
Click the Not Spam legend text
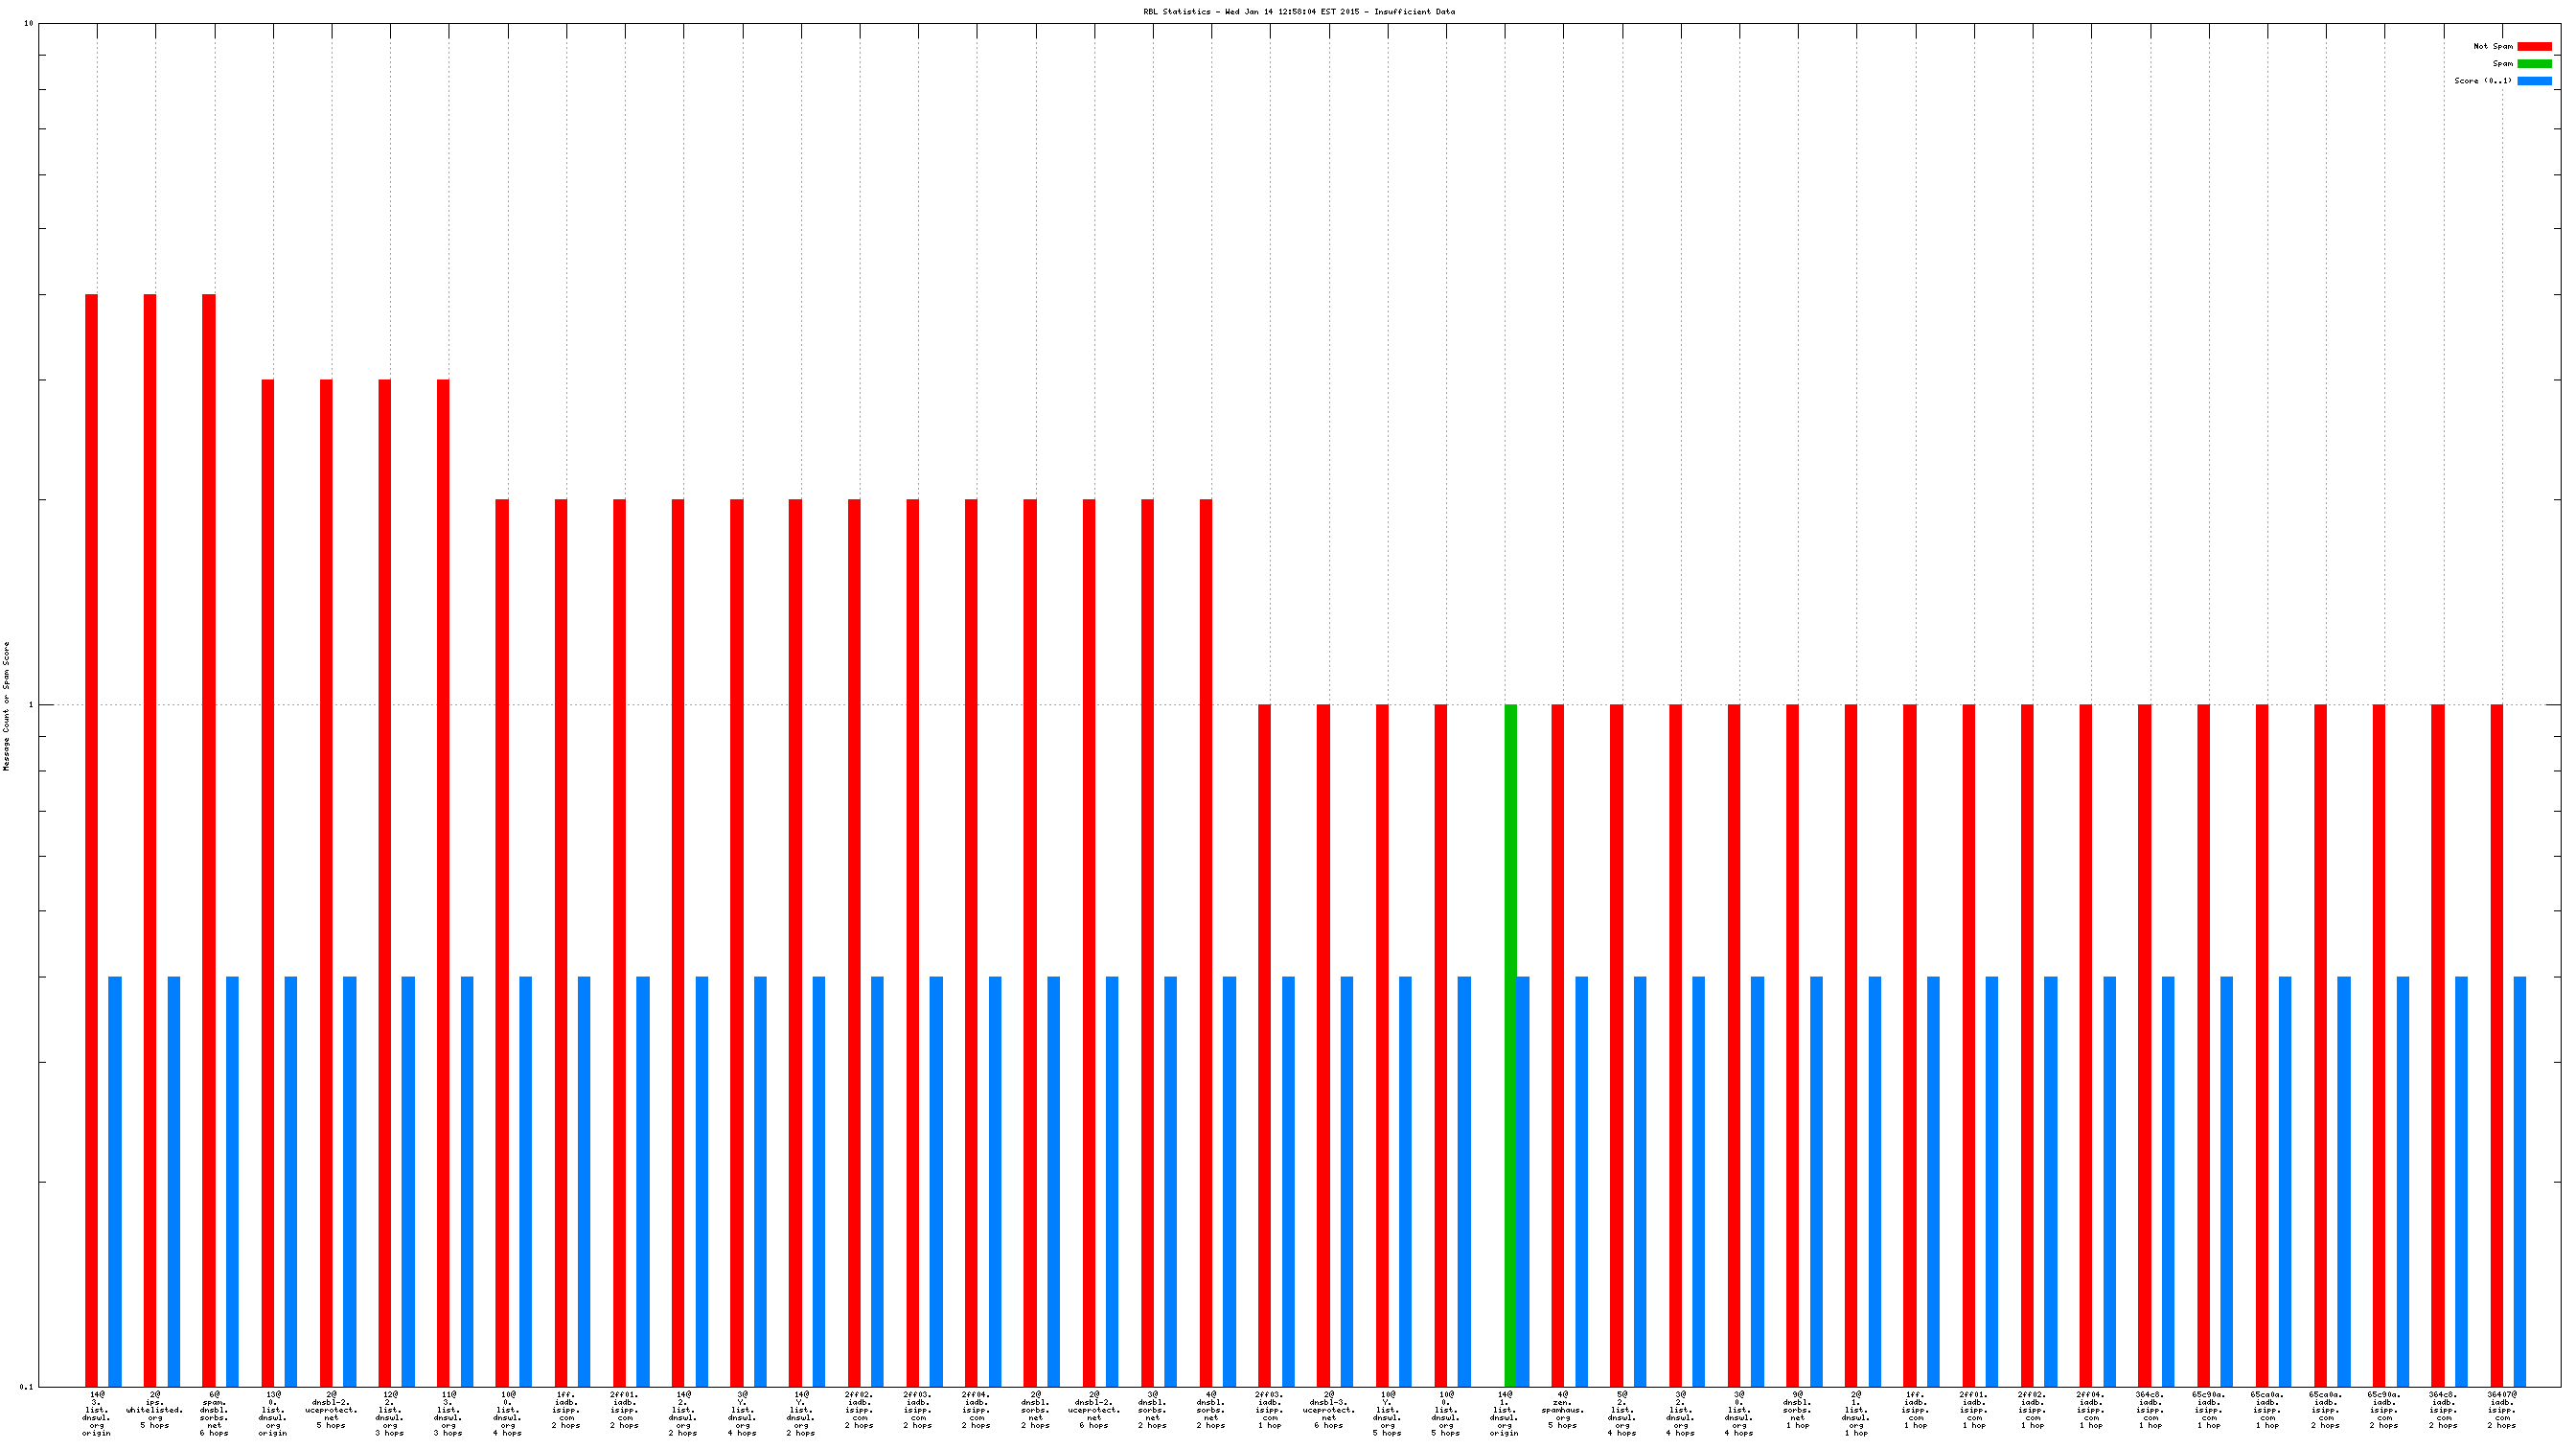pyautogui.click(x=2492, y=46)
